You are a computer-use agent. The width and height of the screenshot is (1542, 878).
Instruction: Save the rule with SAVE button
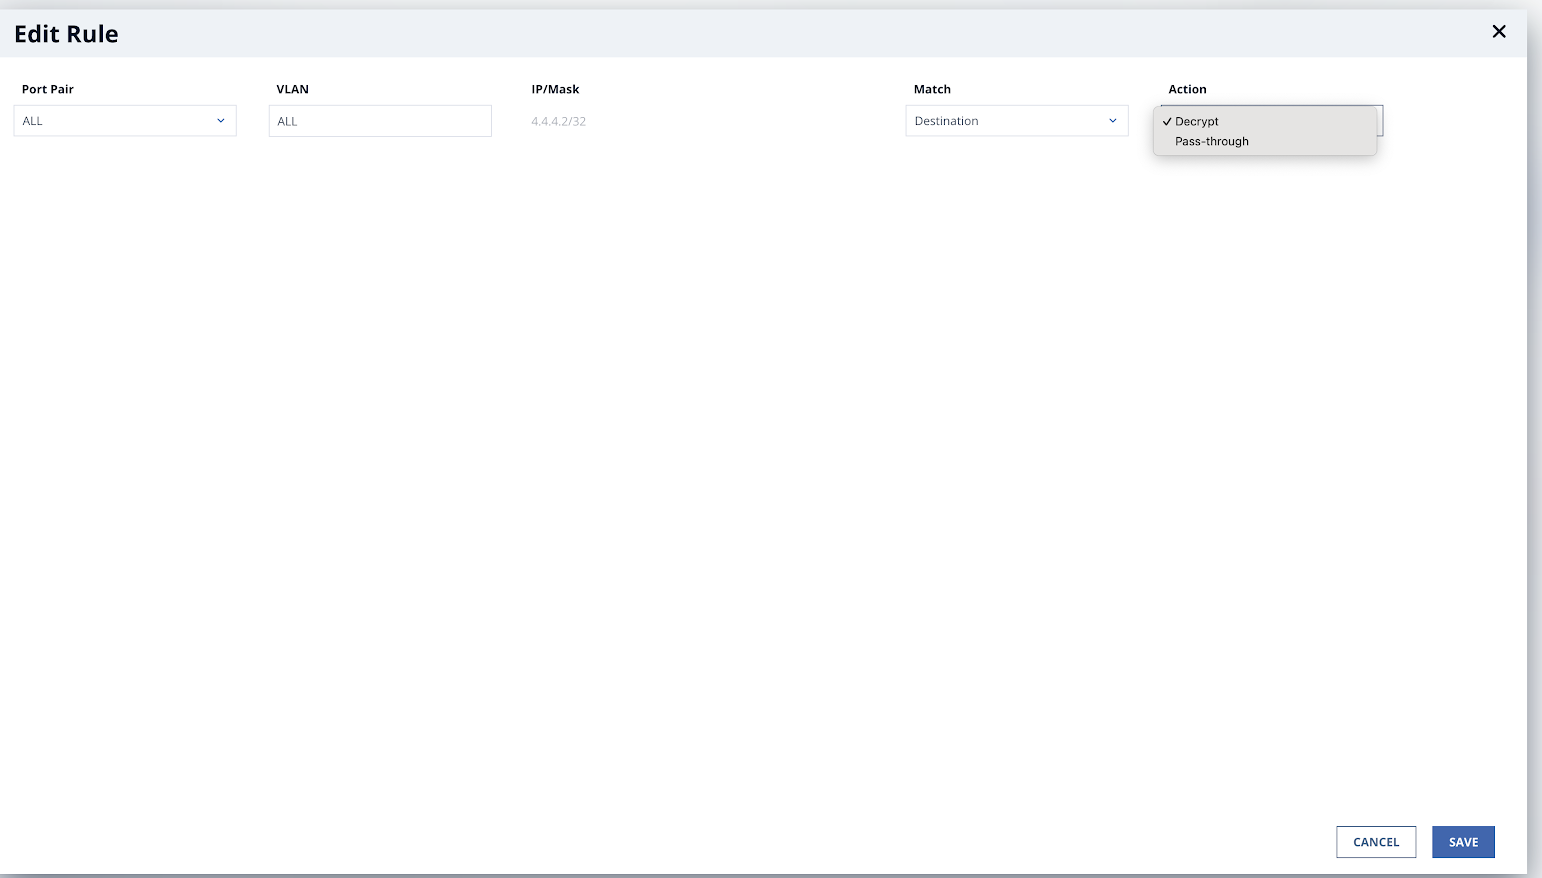coord(1463,842)
